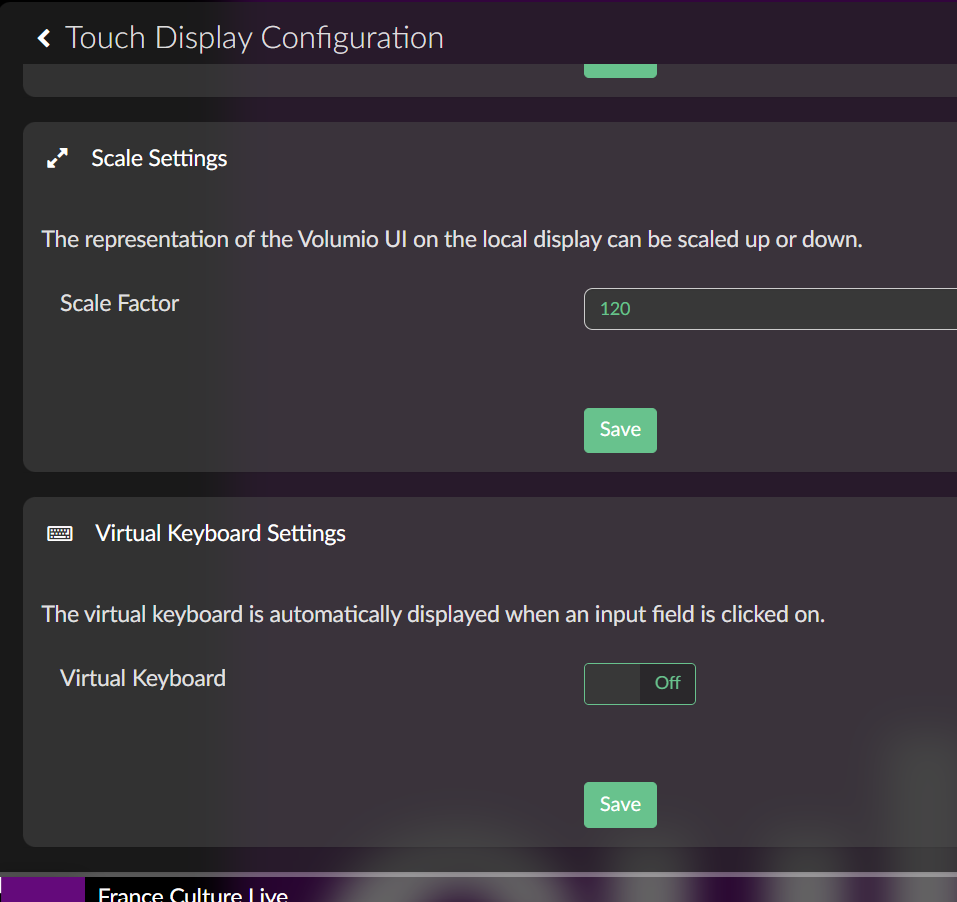The image size is (957, 902).
Task: Click the Scale Settings expand-arrows icon
Action: coord(58,158)
